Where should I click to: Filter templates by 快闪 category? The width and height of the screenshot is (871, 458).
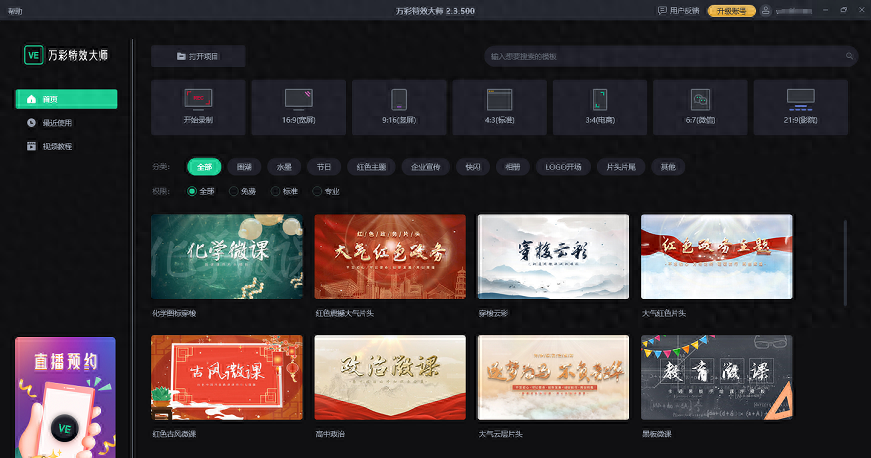[473, 167]
